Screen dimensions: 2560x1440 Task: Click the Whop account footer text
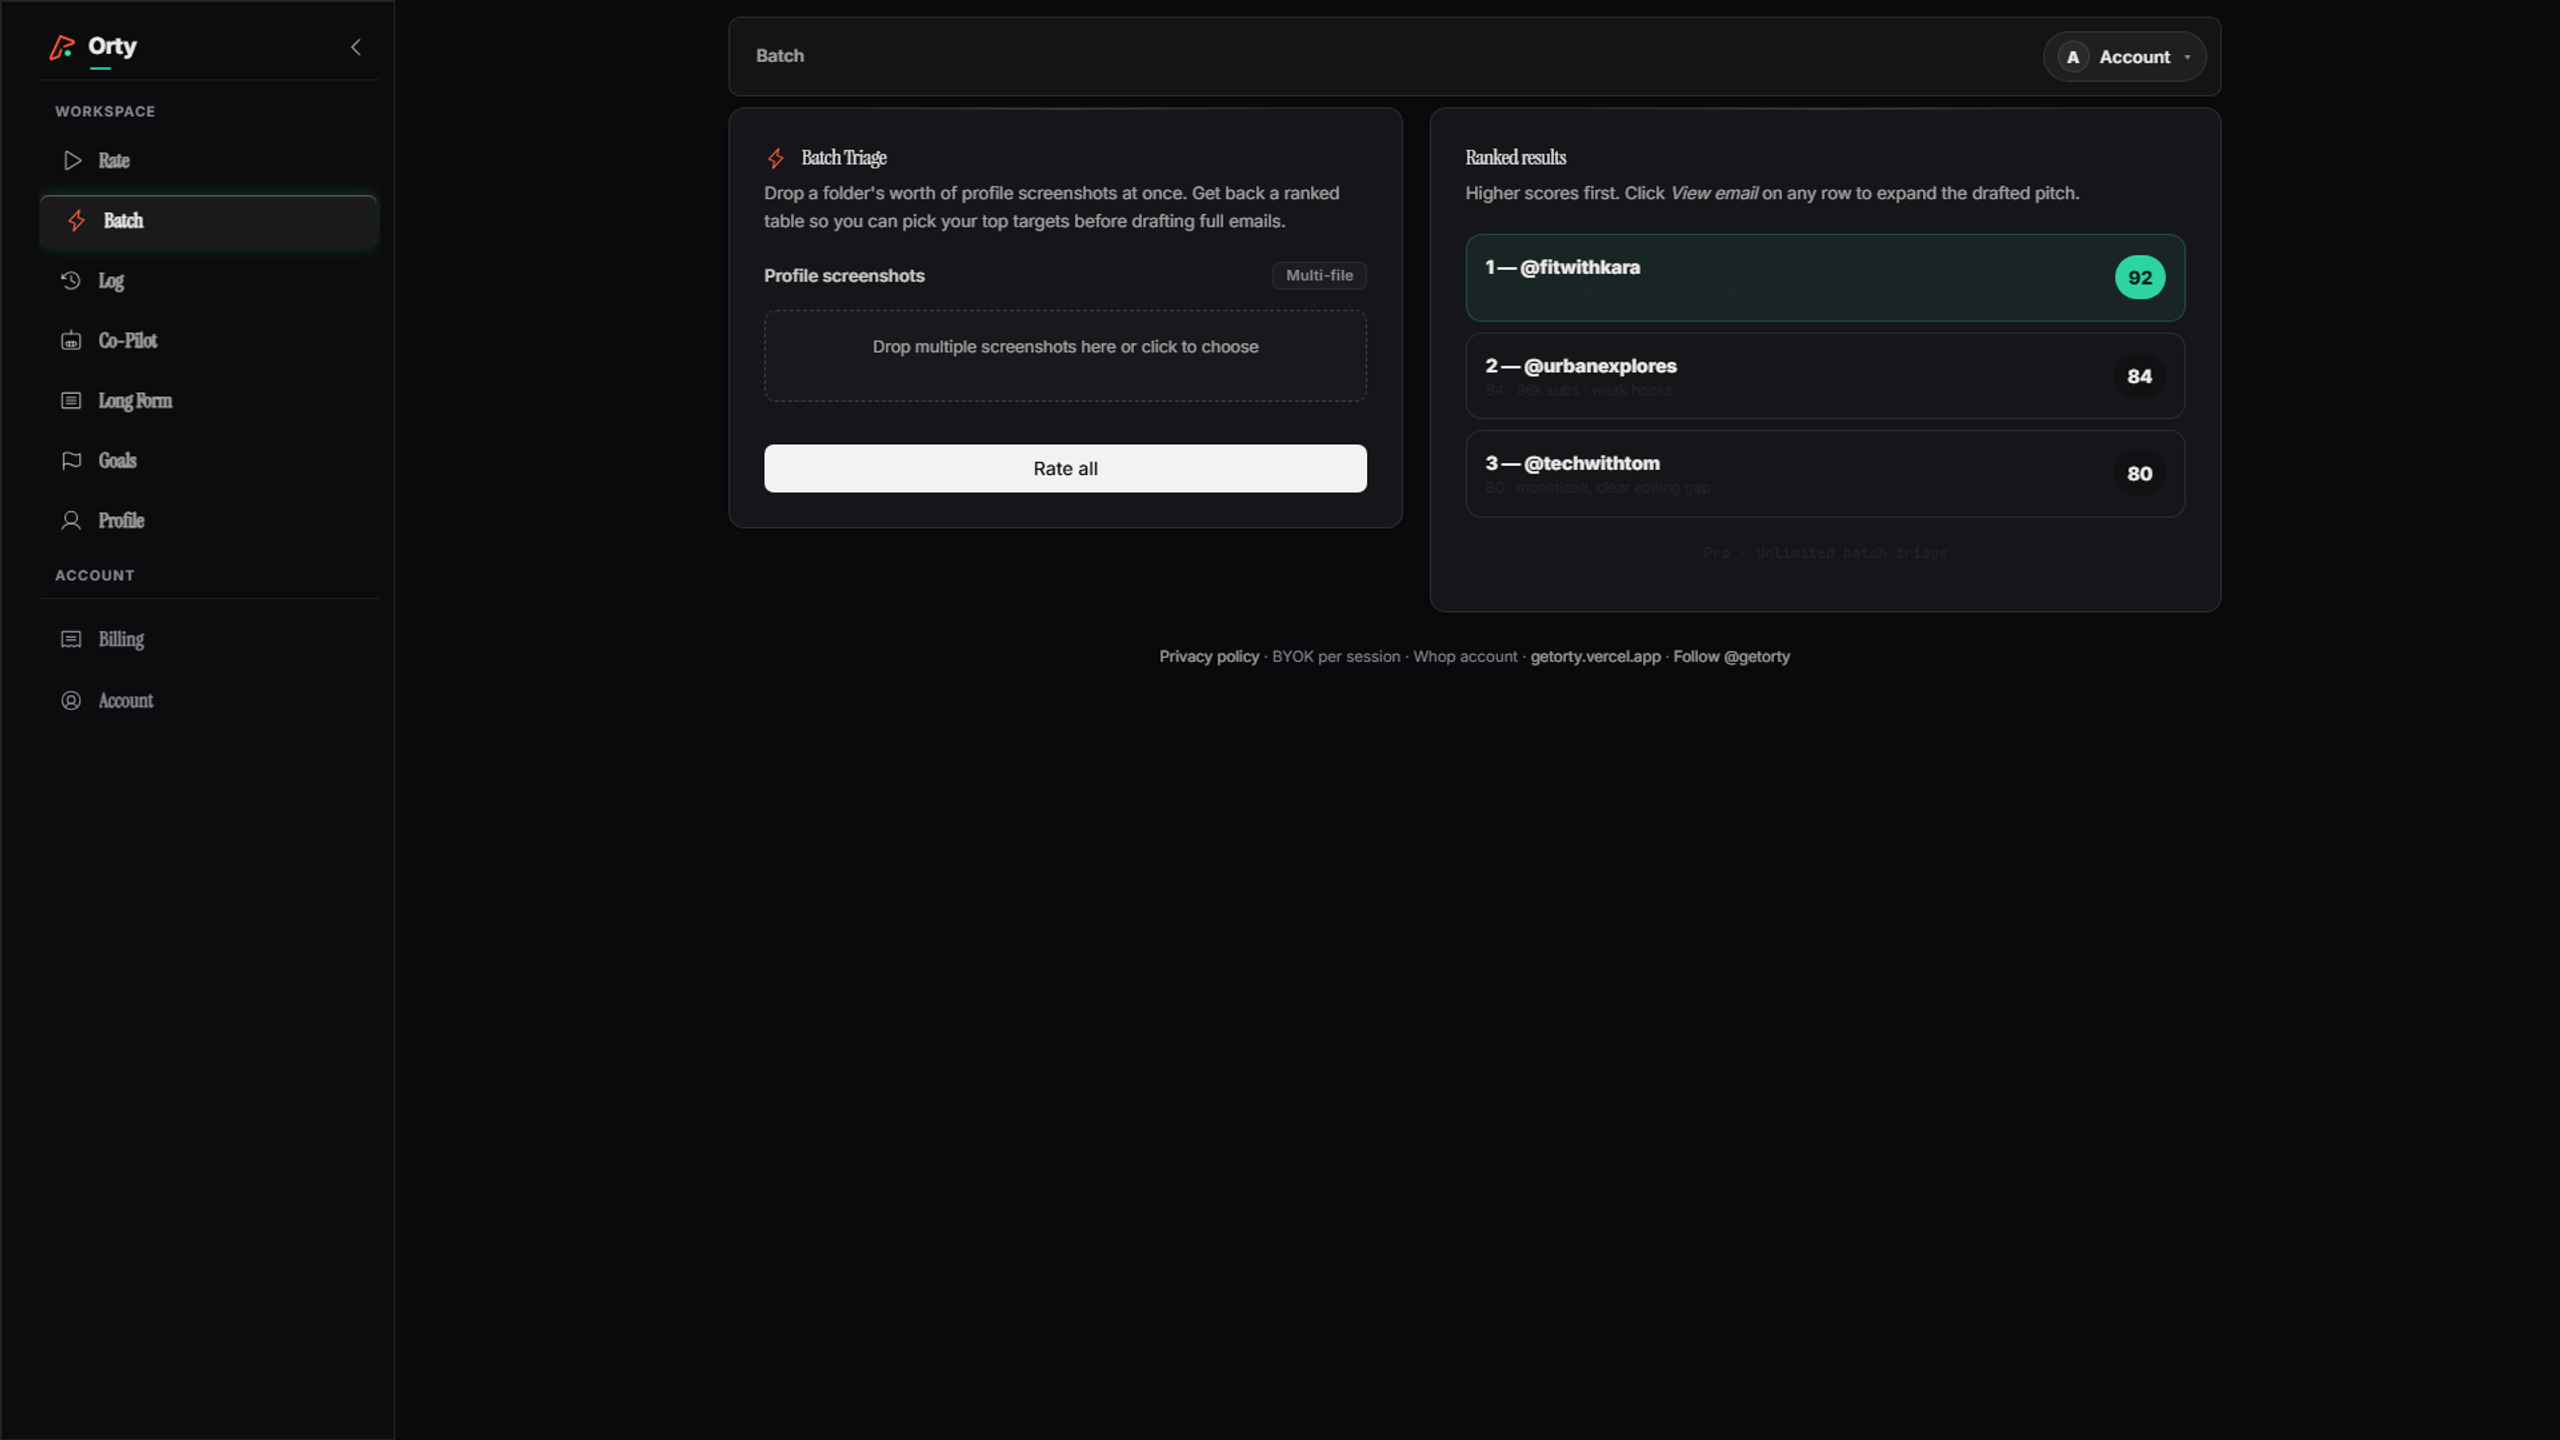(1465, 657)
